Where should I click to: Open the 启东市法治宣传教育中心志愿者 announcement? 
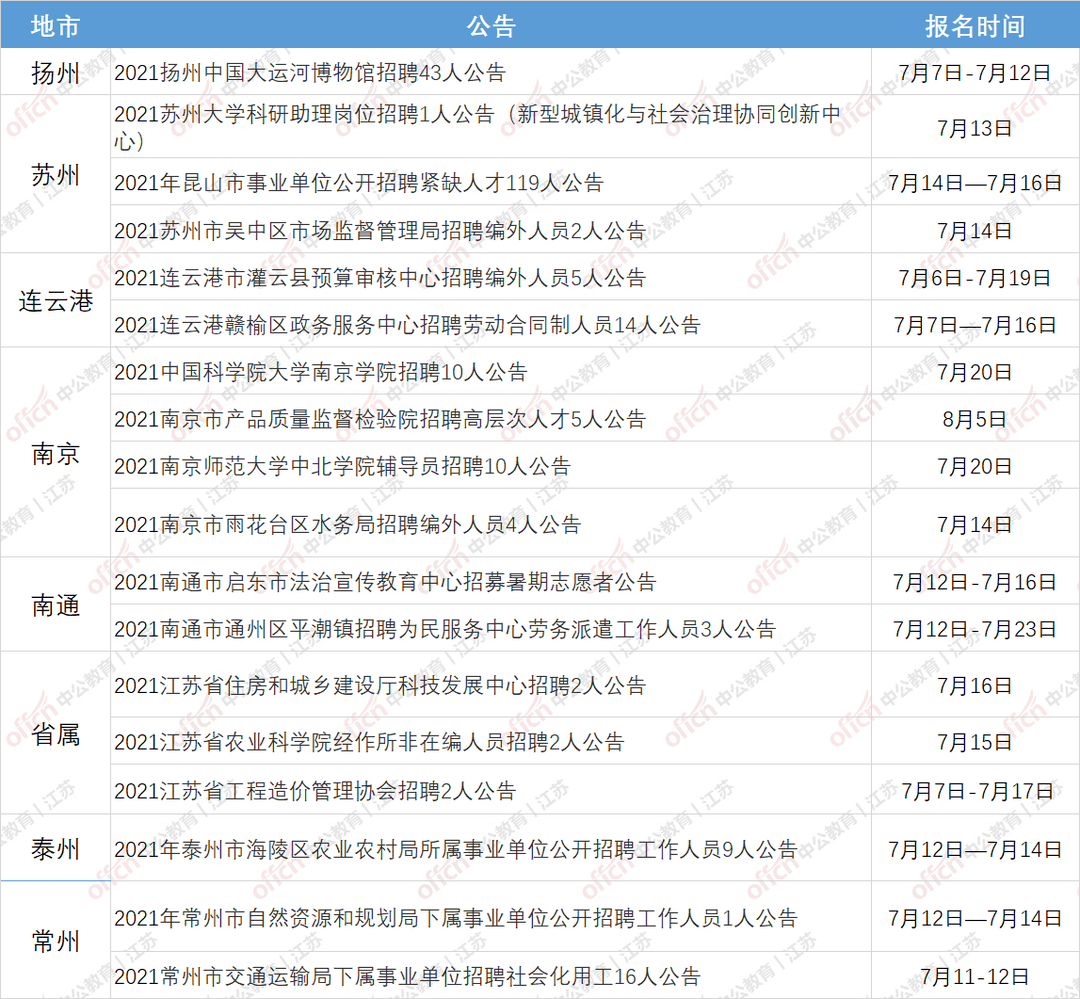(385, 582)
